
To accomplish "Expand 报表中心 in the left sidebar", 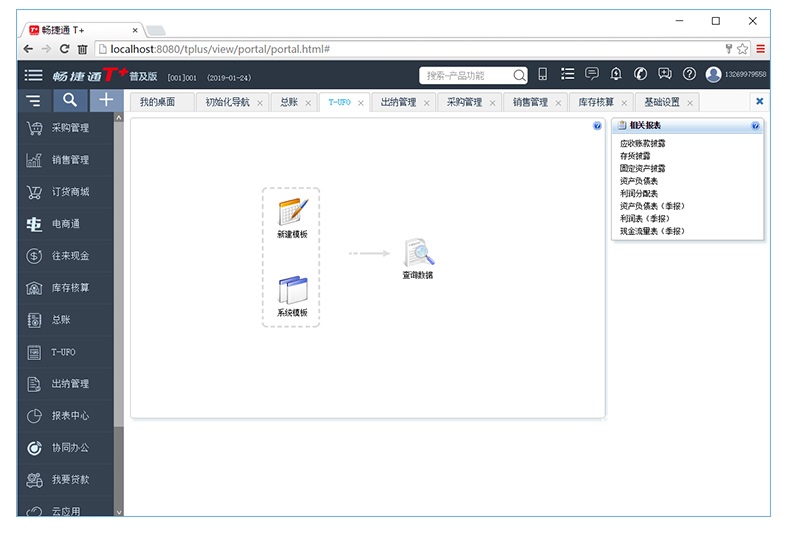I will coord(70,416).
